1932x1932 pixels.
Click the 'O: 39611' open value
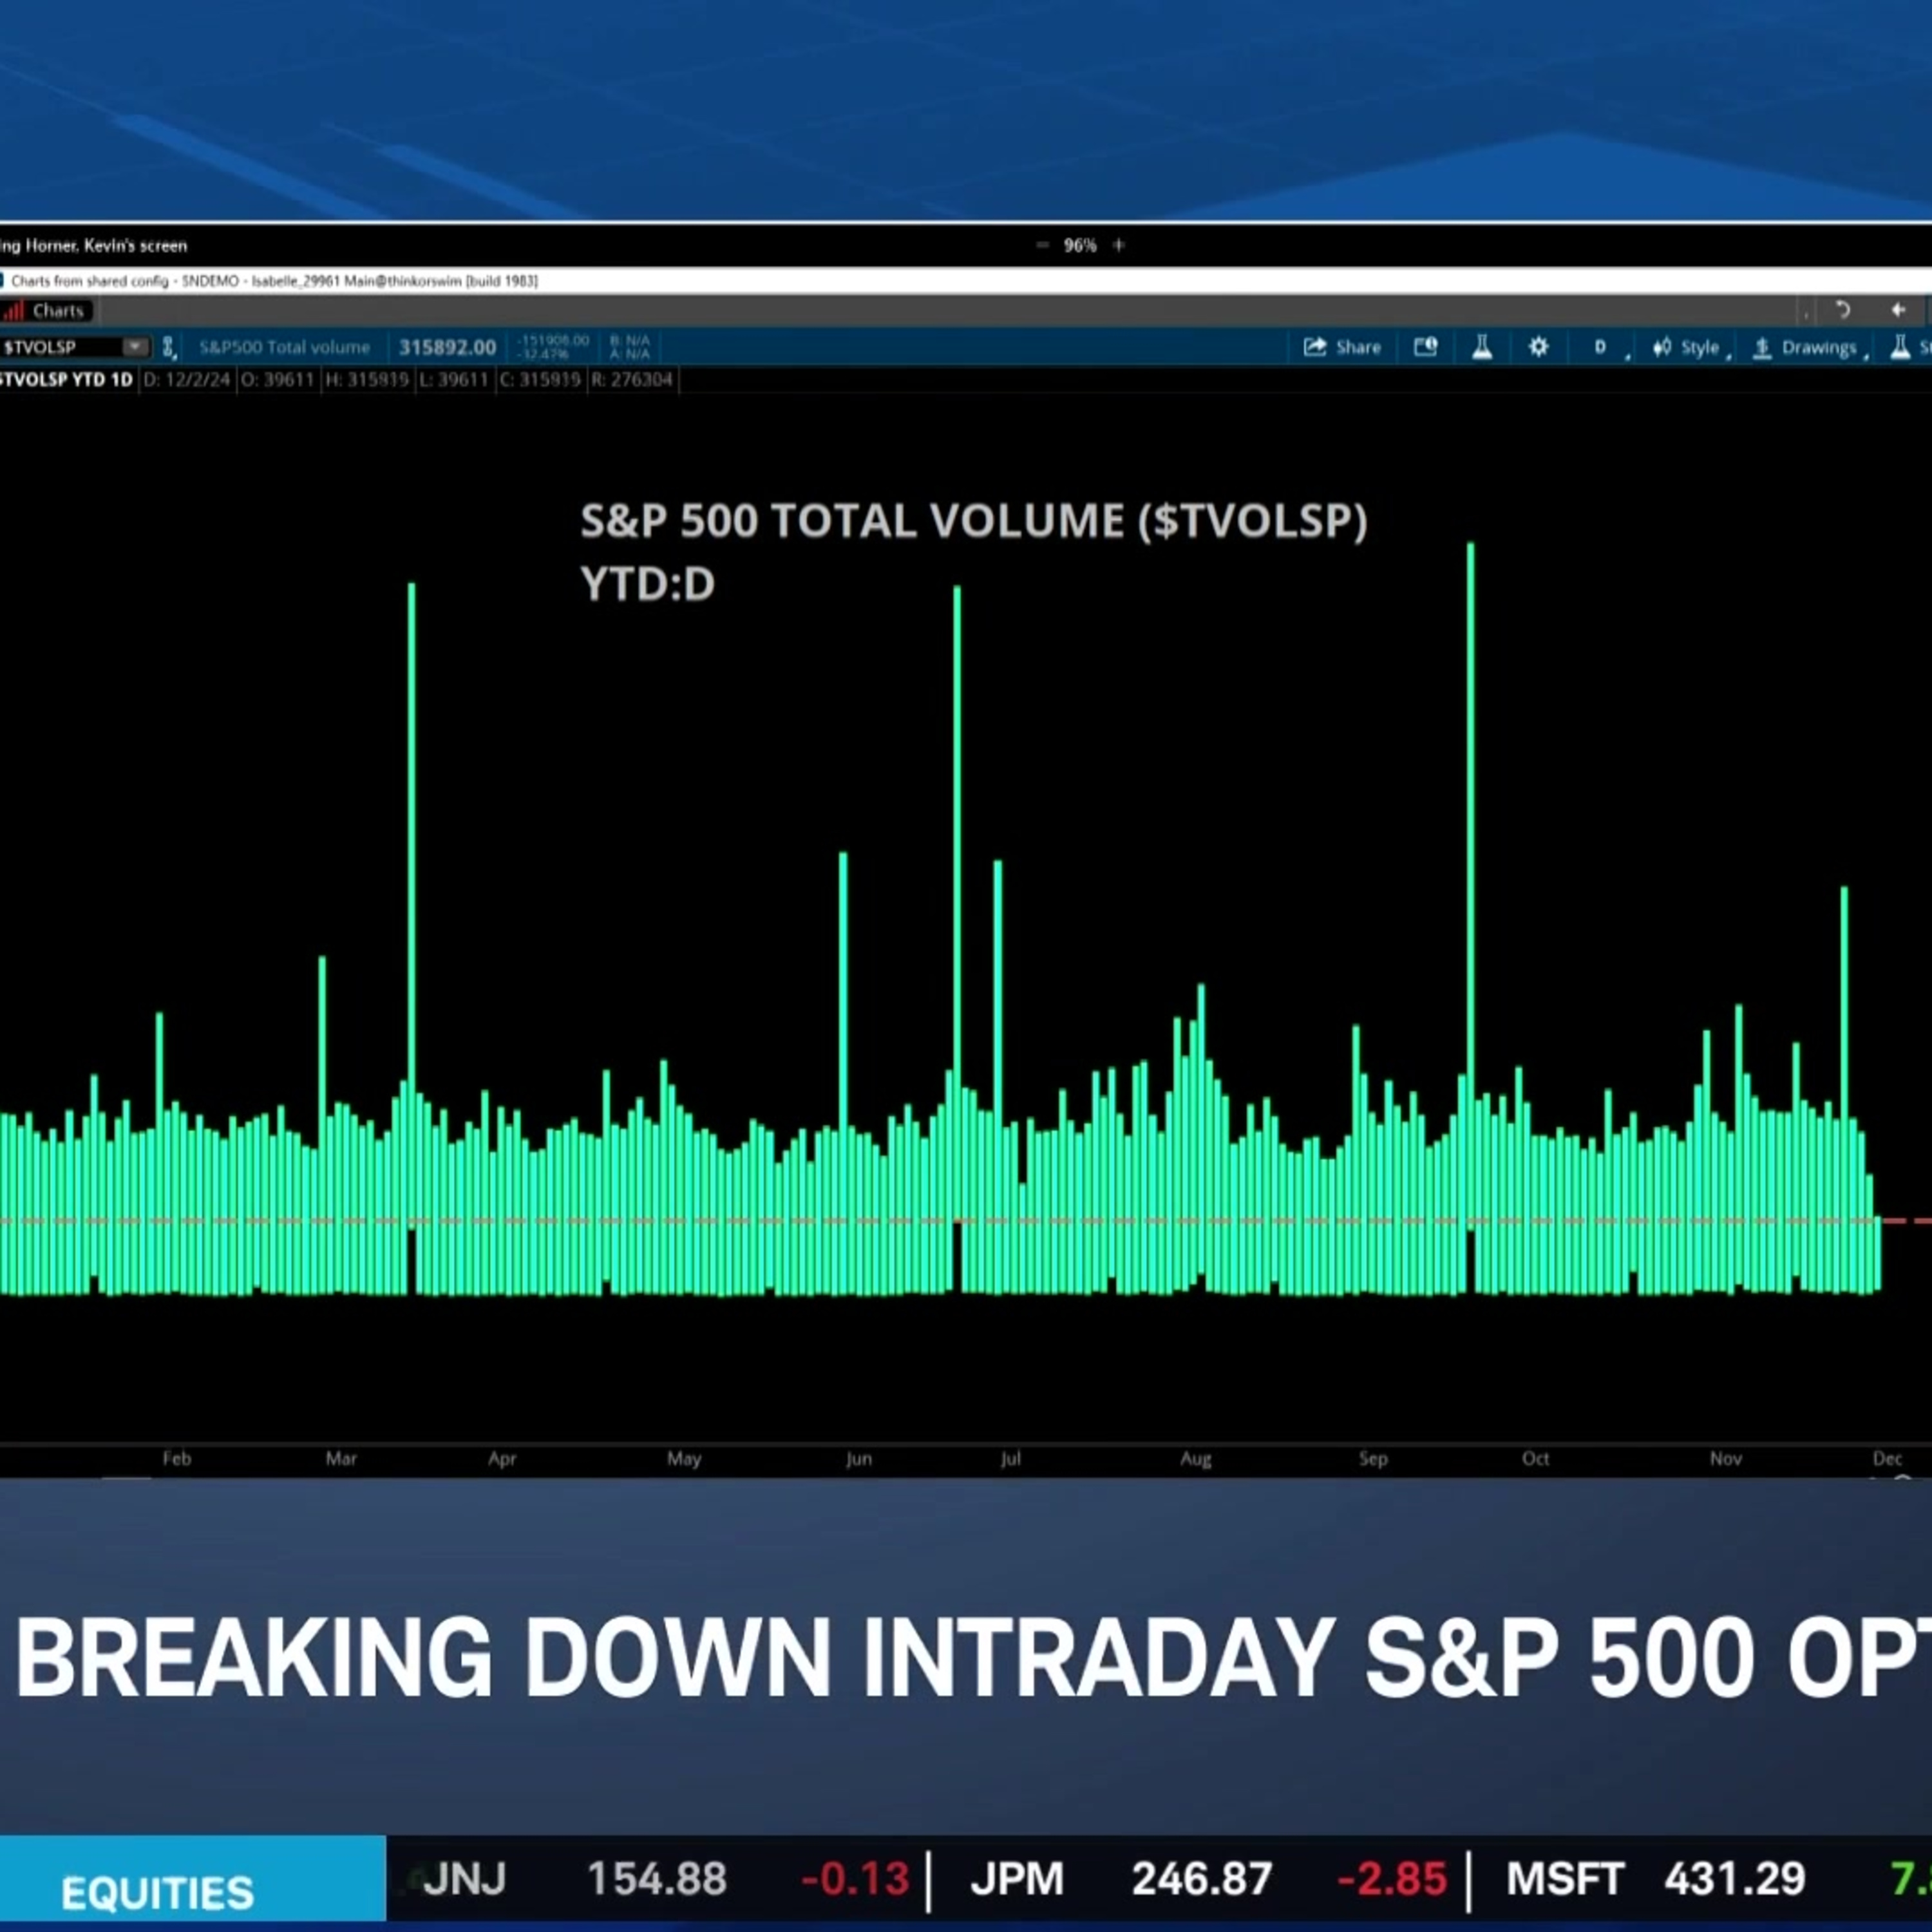tap(277, 380)
